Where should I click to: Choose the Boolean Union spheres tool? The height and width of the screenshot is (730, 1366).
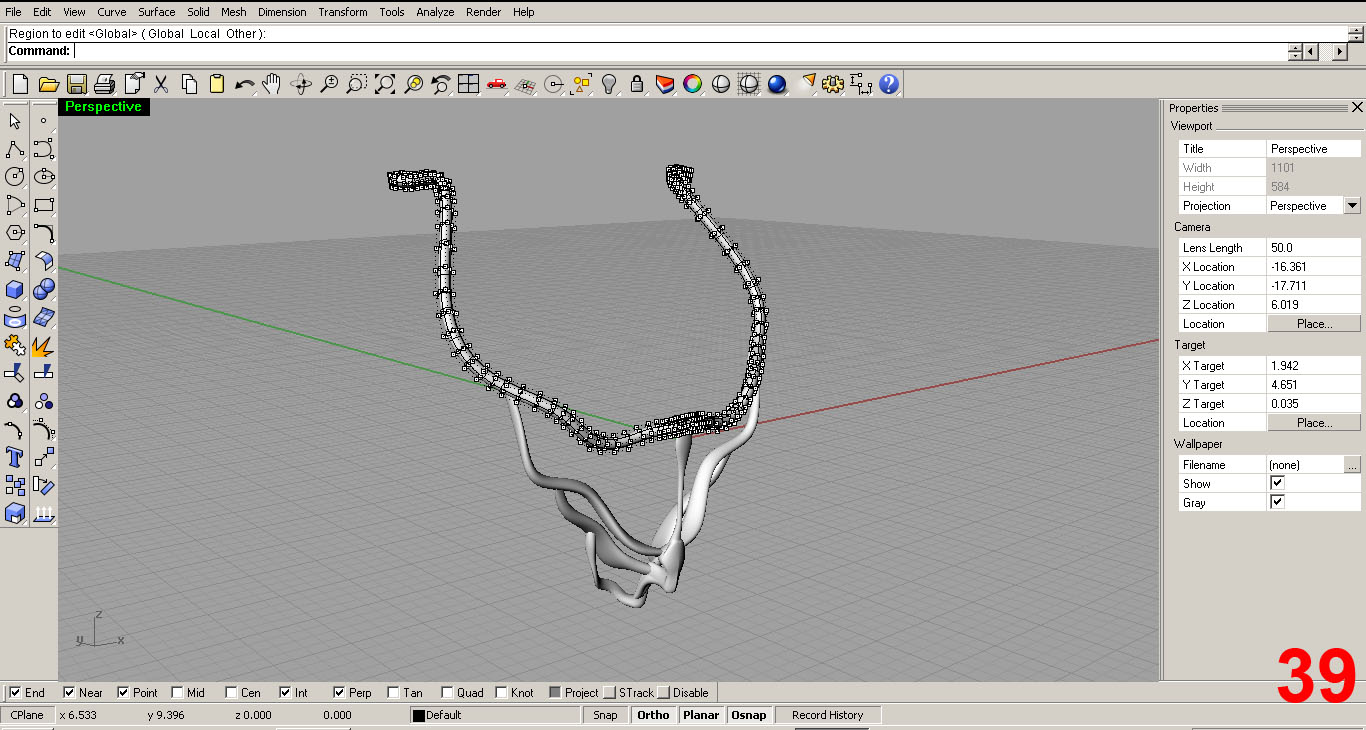tap(43, 289)
